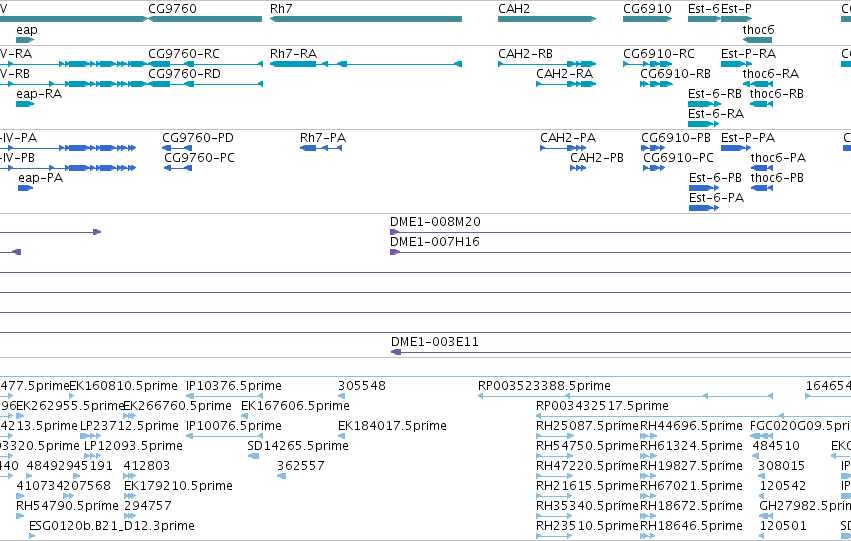Select EST RP003432517.5prime
Viewport: 851px width, 541px height.
pos(694,416)
